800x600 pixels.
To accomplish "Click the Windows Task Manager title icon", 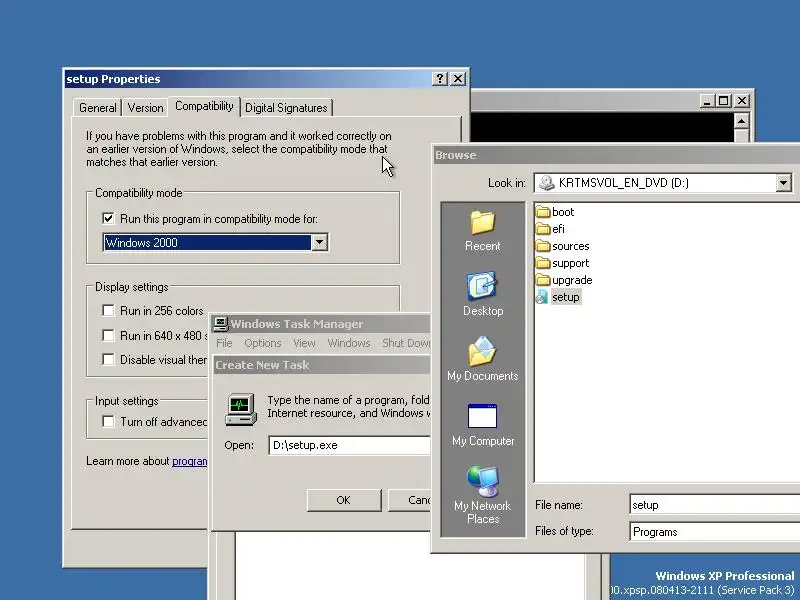I will [x=220, y=324].
